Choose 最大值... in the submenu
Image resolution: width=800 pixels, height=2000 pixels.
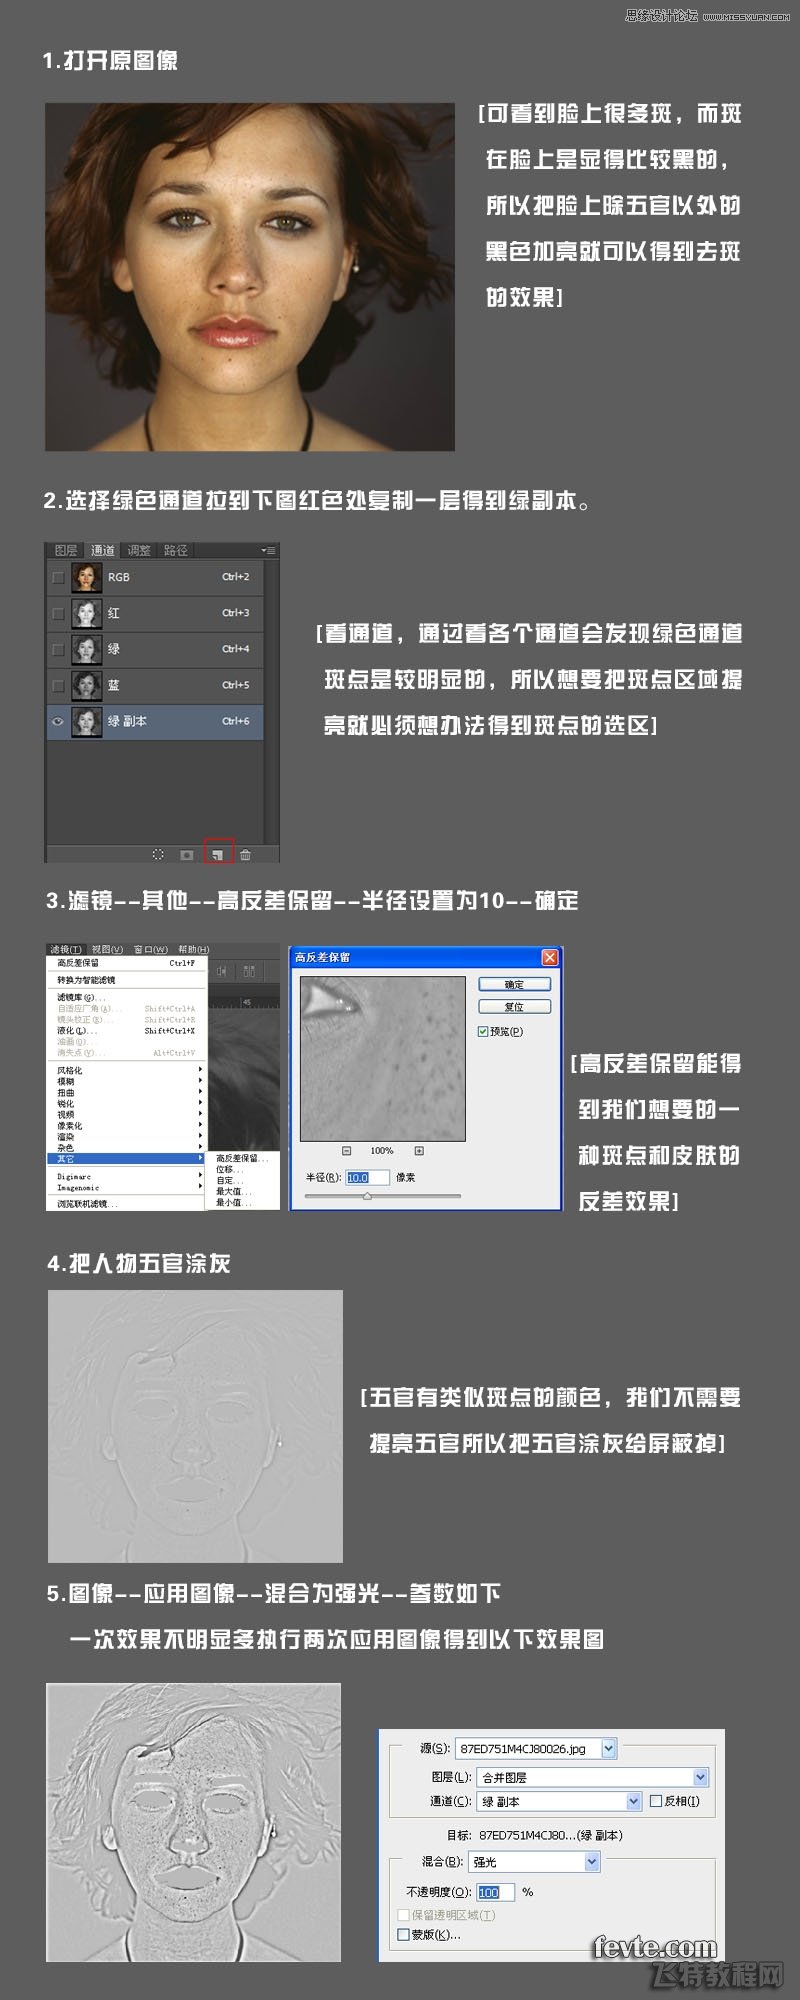(244, 1191)
